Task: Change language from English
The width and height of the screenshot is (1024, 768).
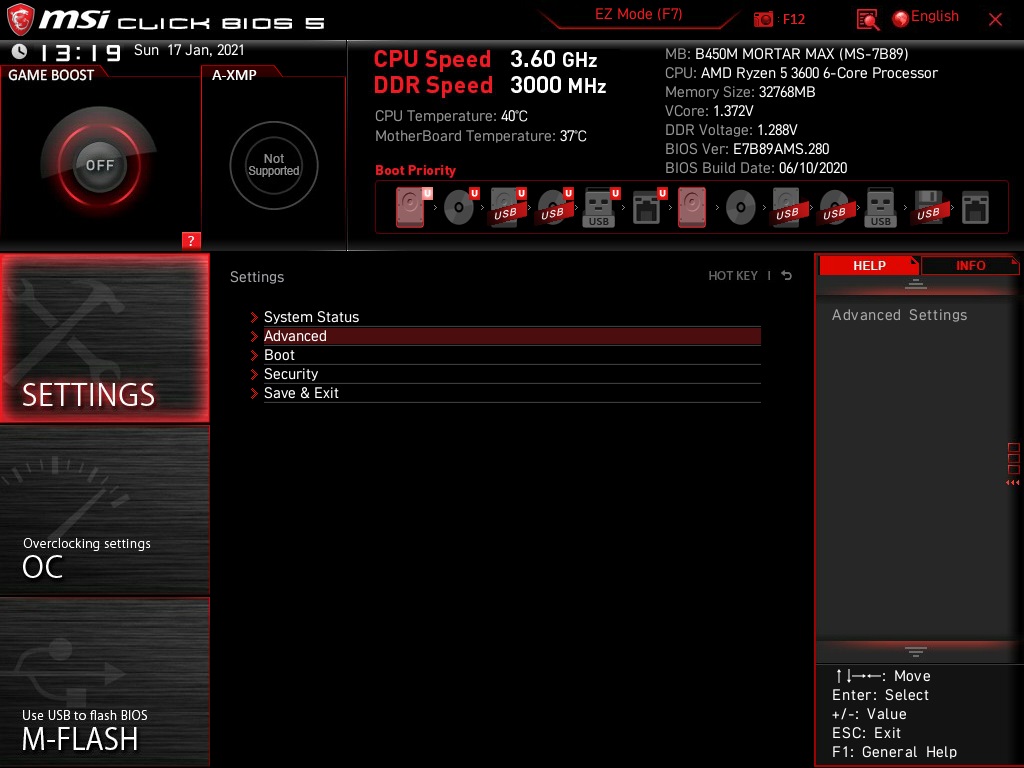Action: pos(935,16)
